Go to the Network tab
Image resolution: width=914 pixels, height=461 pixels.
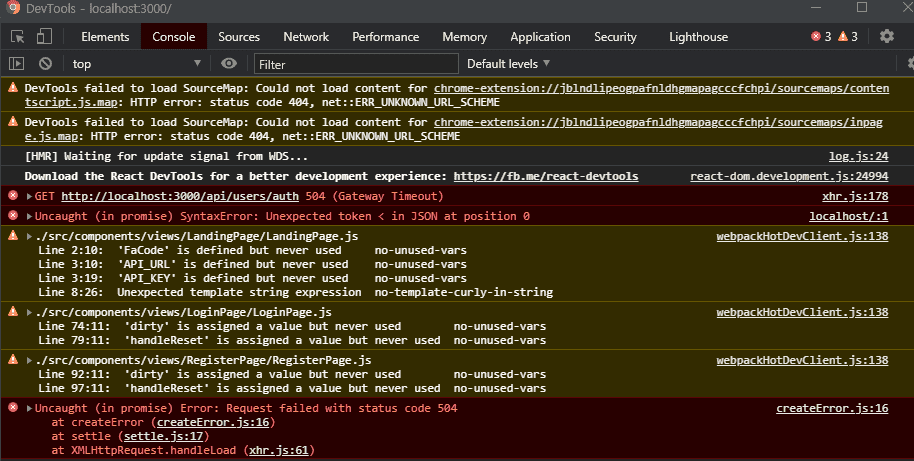[306, 37]
